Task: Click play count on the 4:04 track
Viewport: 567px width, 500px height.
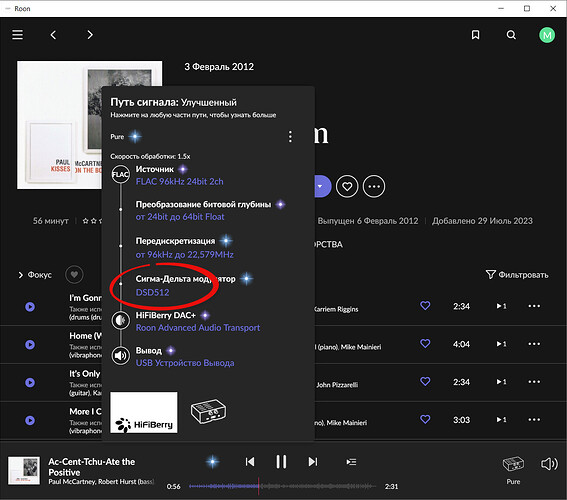Action: pos(502,344)
